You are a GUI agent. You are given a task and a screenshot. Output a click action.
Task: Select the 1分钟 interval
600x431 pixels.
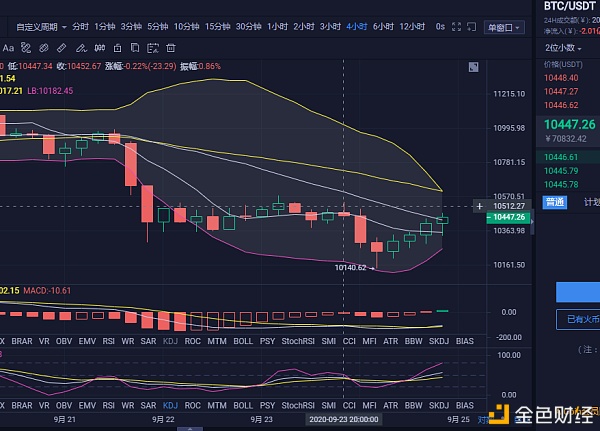tap(105, 27)
